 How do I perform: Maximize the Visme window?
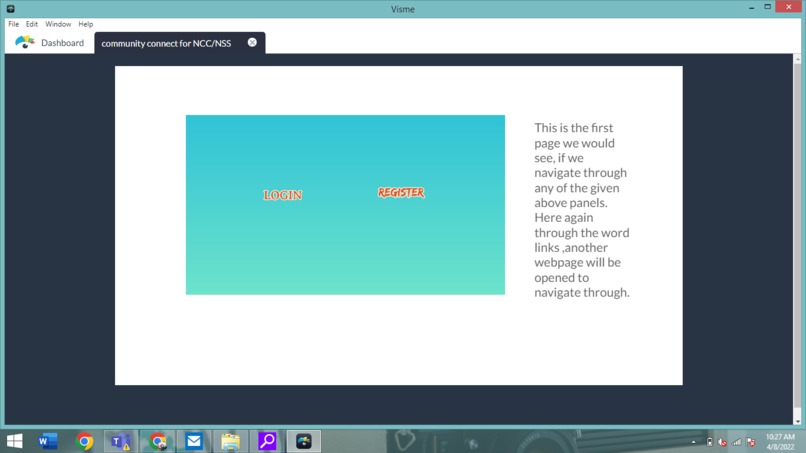coord(767,7)
